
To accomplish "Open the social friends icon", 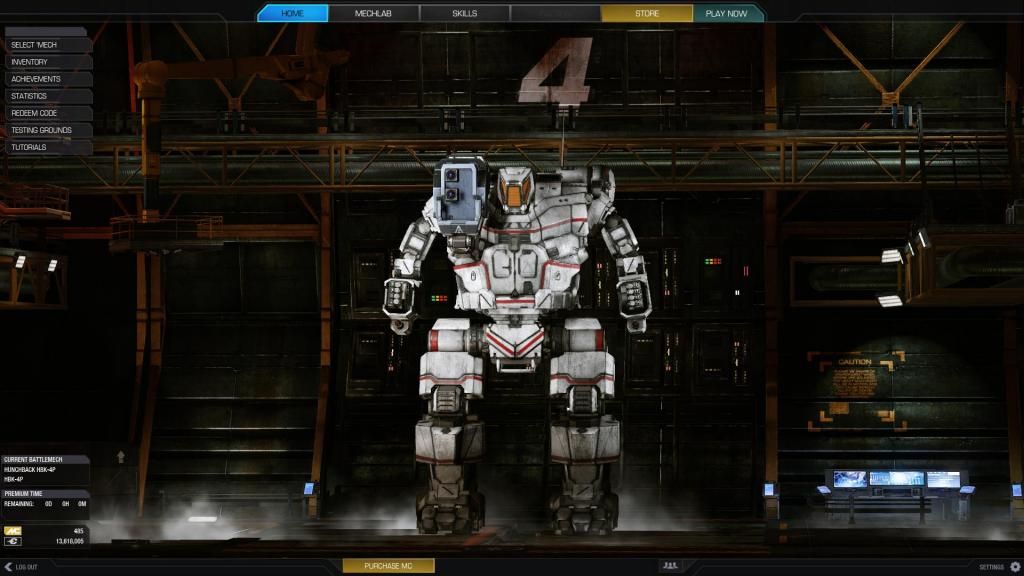I will pyautogui.click(x=669, y=566).
